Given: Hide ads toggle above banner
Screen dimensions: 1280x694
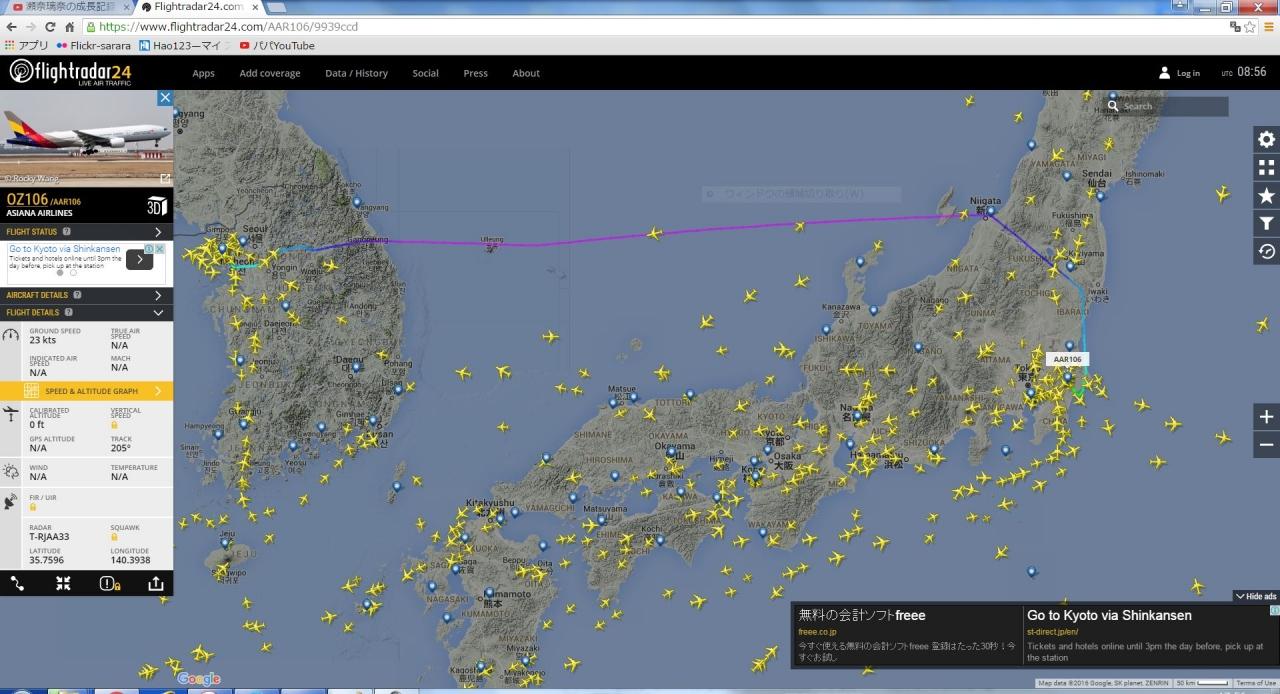Looking at the screenshot, I should pos(1256,596).
